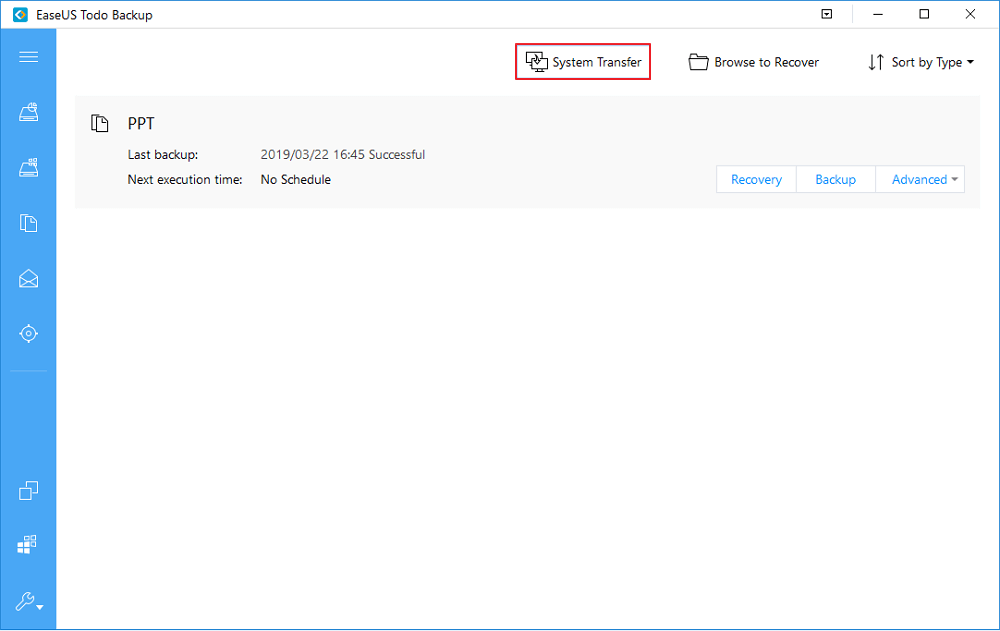Open Browse to Recover
Viewport: 1000px width, 631px height.
pyautogui.click(x=753, y=61)
